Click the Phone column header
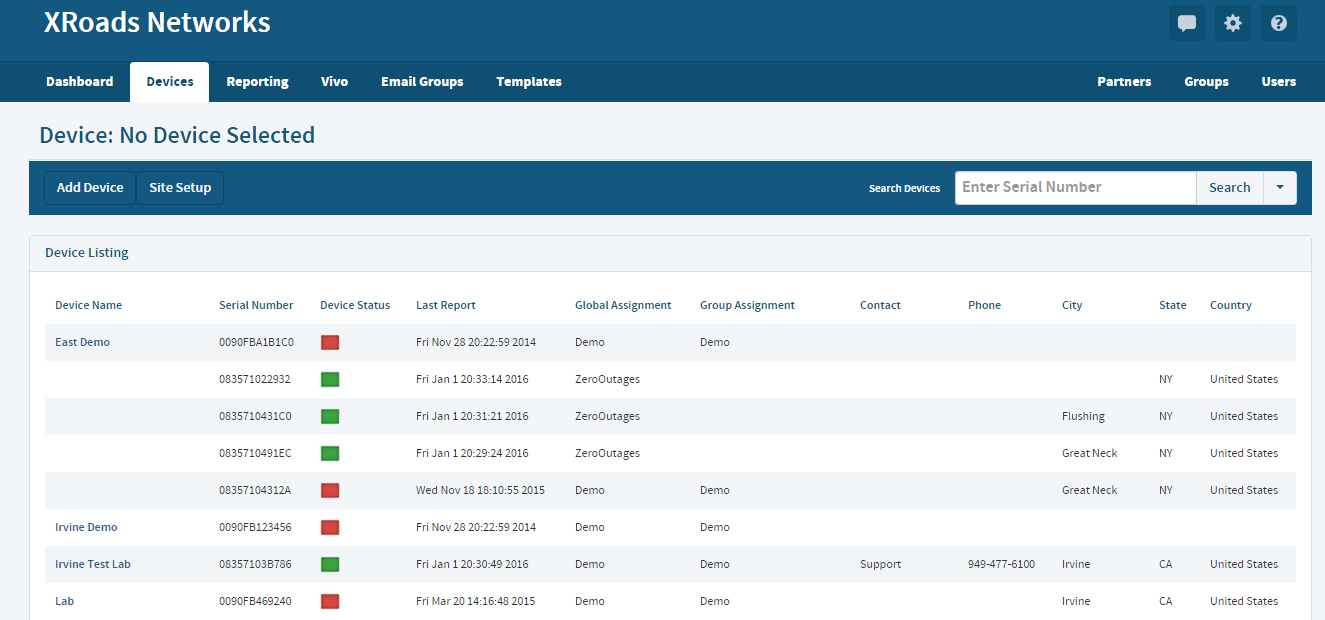Image resolution: width=1325 pixels, height=620 pixels. click(984, 305)
